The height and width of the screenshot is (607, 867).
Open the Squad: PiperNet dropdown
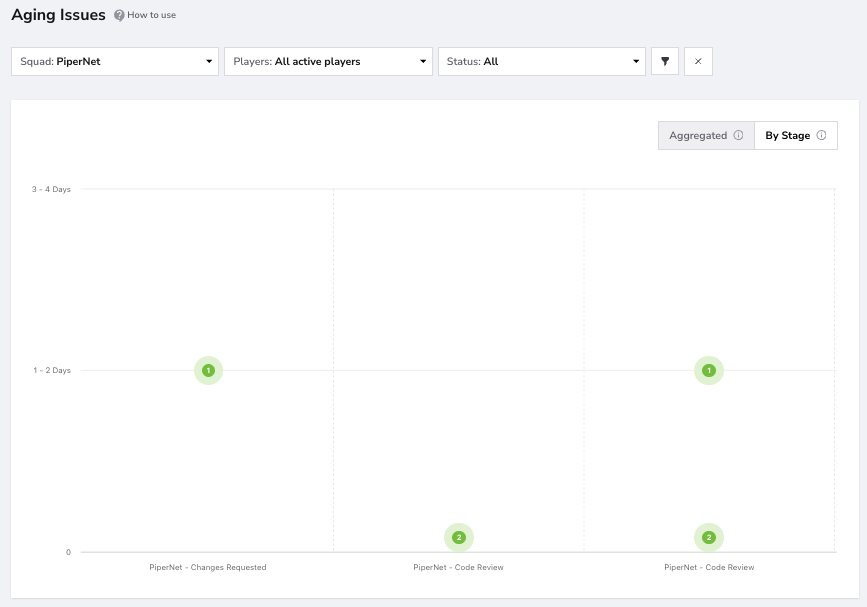pos(115,61)
